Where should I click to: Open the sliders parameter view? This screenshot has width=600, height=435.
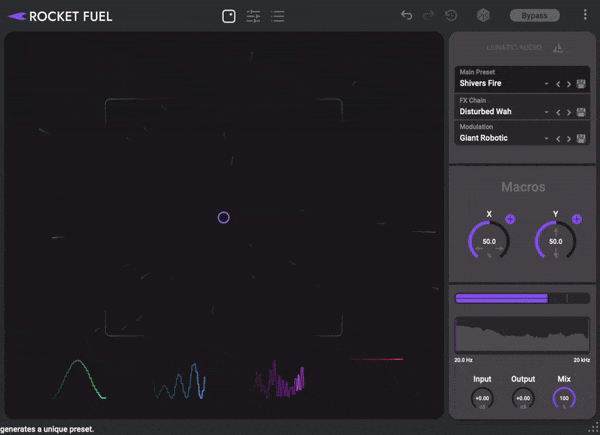253,16
